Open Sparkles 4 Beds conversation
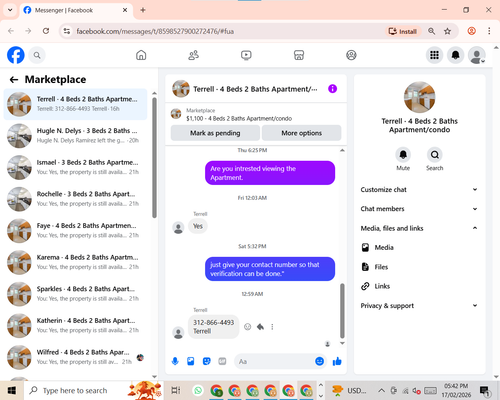Screen dimensions: 500x400 point(75,294)
